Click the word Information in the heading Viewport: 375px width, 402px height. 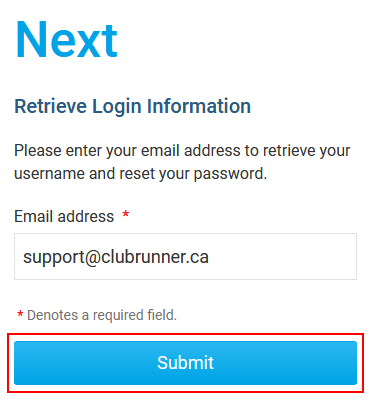[x=199, y=106]
